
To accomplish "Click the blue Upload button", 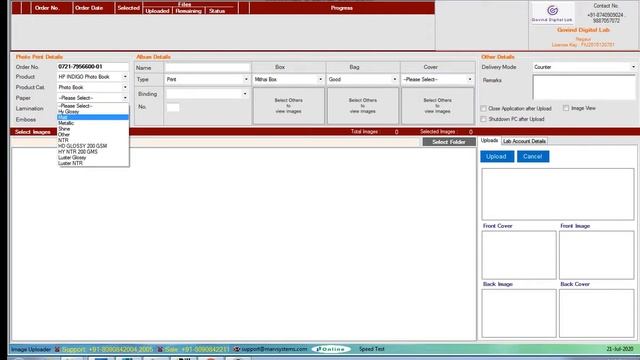I will (x=497, y=156).
